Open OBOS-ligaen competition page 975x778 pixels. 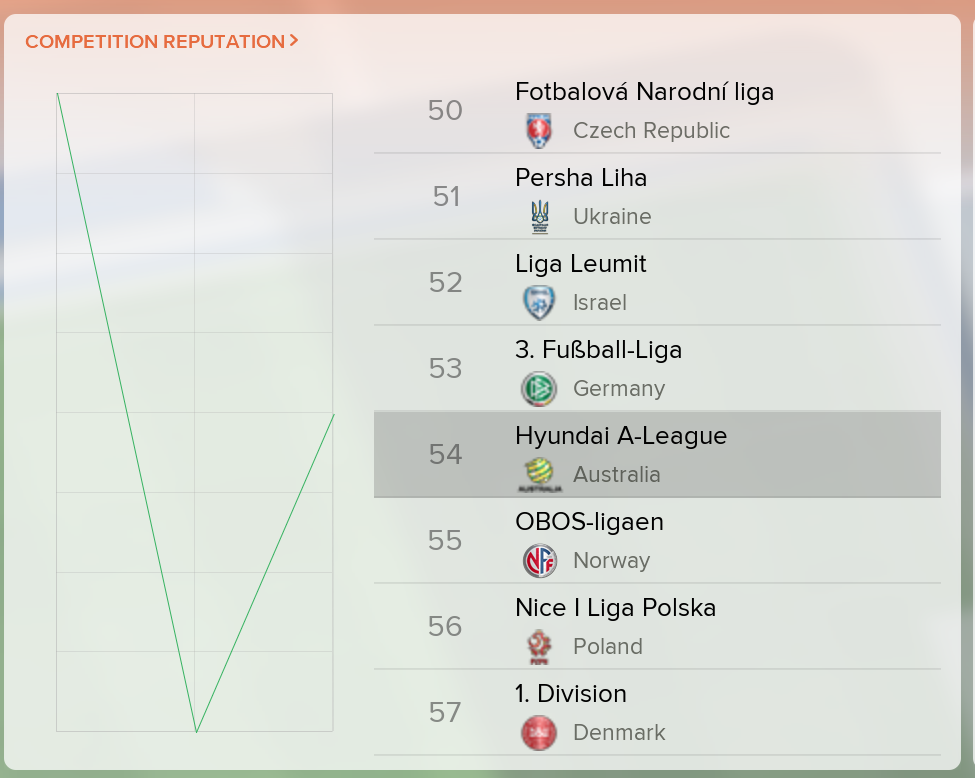point(589,522)
